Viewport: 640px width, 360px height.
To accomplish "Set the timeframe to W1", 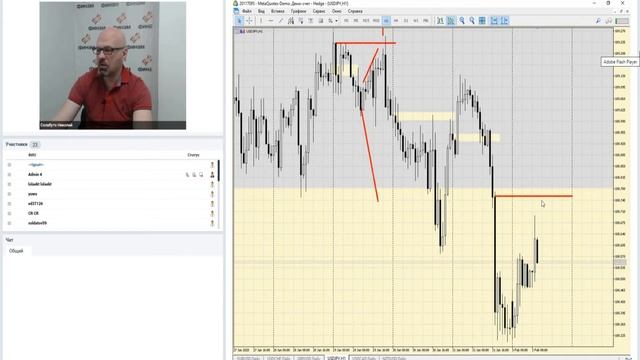I will [x=416, y=21].
